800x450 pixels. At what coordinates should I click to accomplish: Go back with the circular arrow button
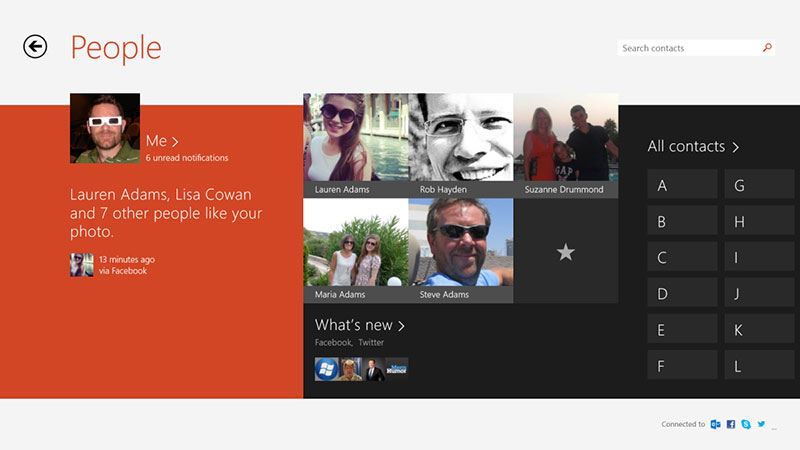coord(35,47)
